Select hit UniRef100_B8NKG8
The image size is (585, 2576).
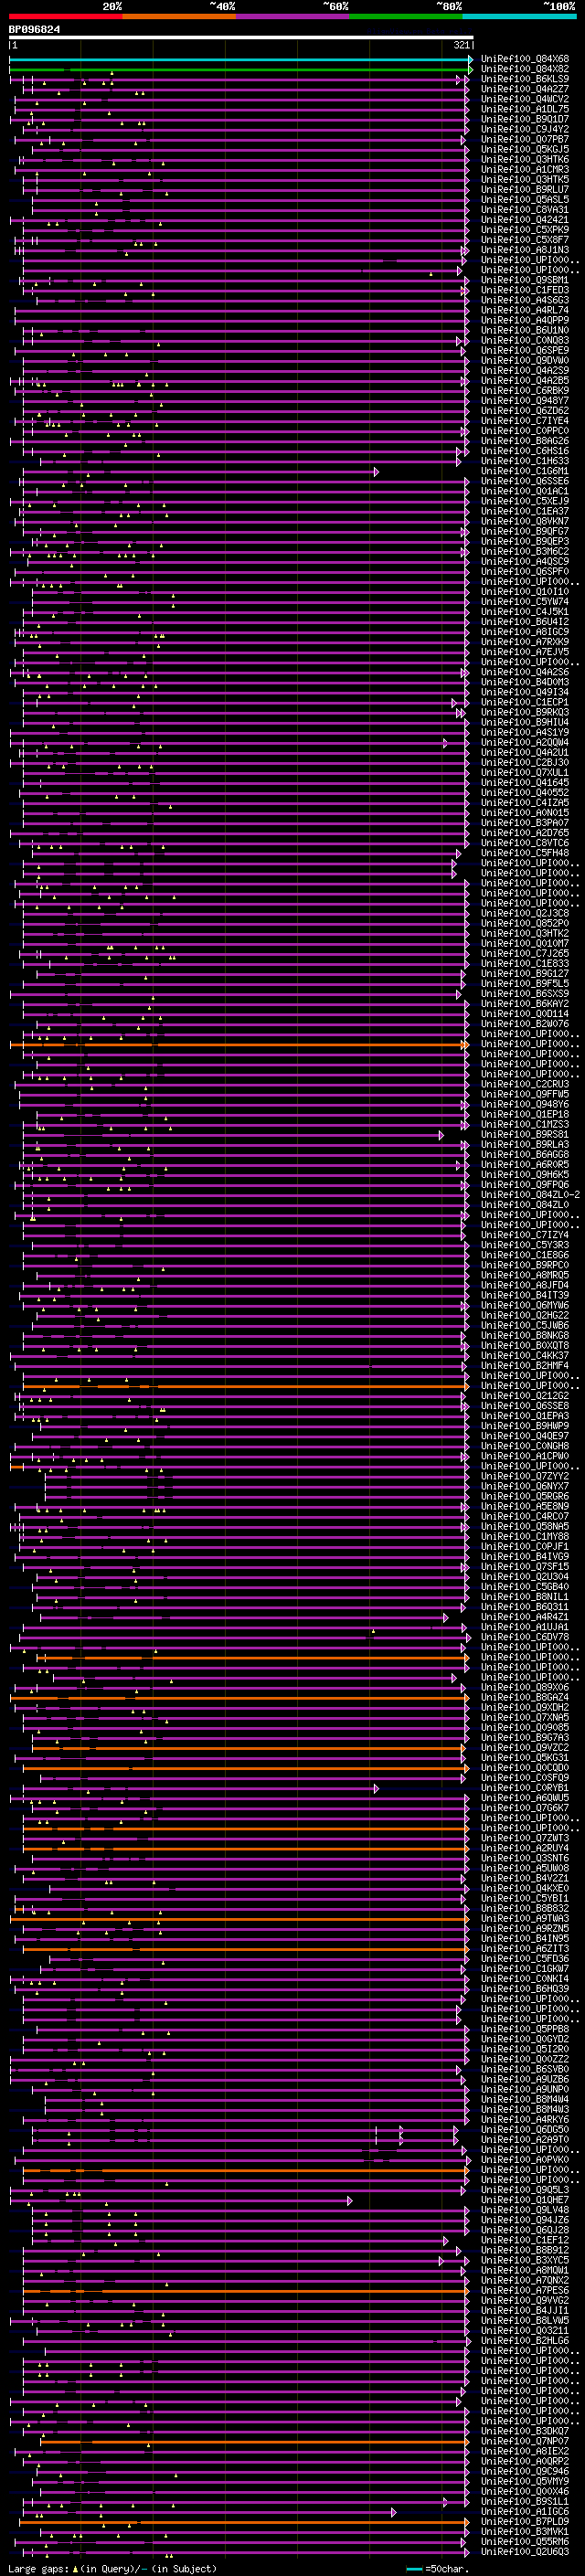[x=524, y=1335]
